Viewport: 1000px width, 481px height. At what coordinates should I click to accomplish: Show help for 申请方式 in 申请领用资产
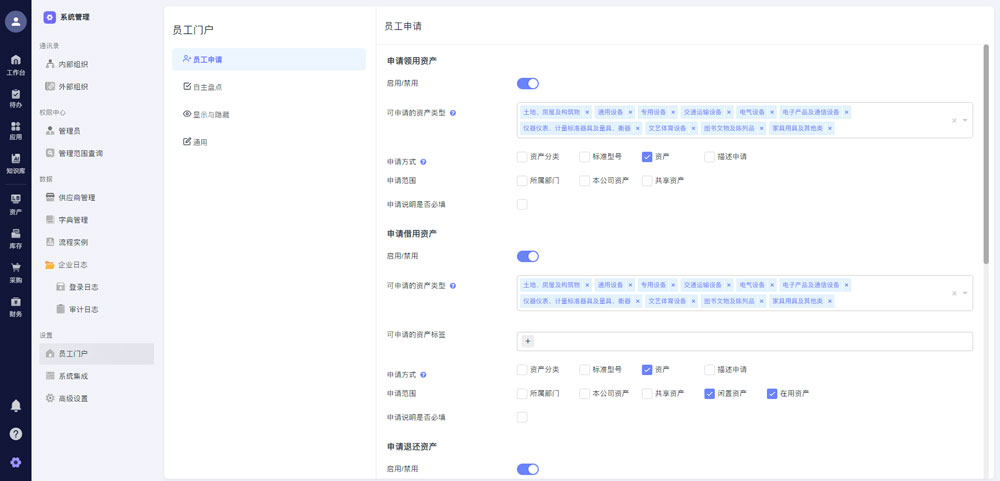click(423, 162)
